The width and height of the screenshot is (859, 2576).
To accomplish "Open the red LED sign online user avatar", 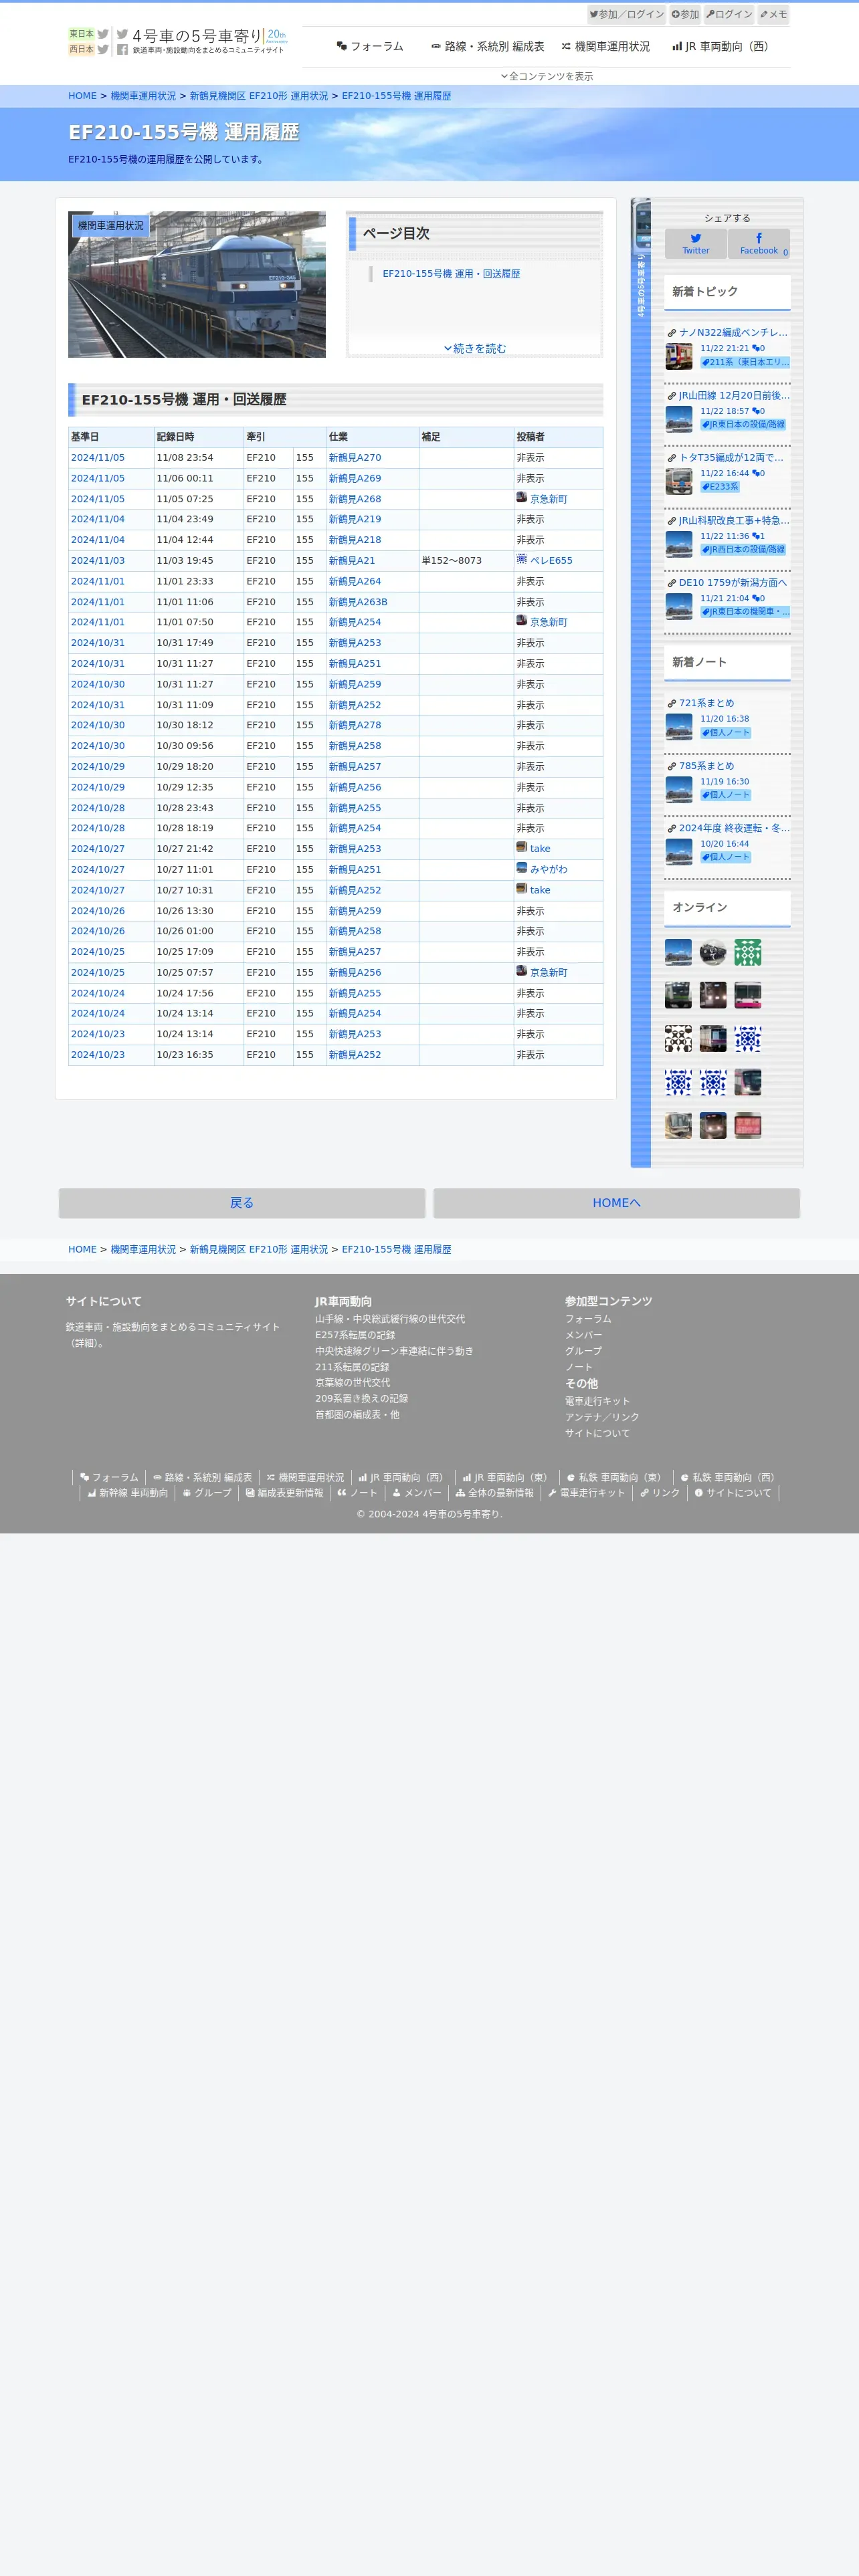I will (748, 1125).
